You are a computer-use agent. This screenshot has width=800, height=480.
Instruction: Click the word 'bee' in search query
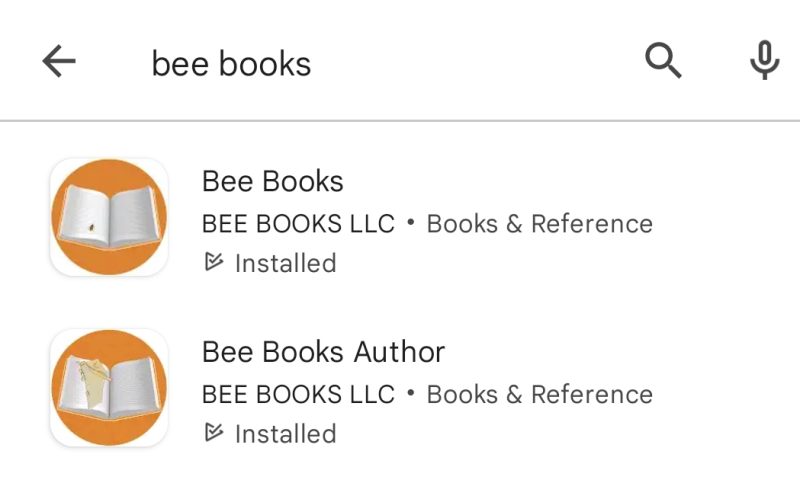click(x=180, y=64)
